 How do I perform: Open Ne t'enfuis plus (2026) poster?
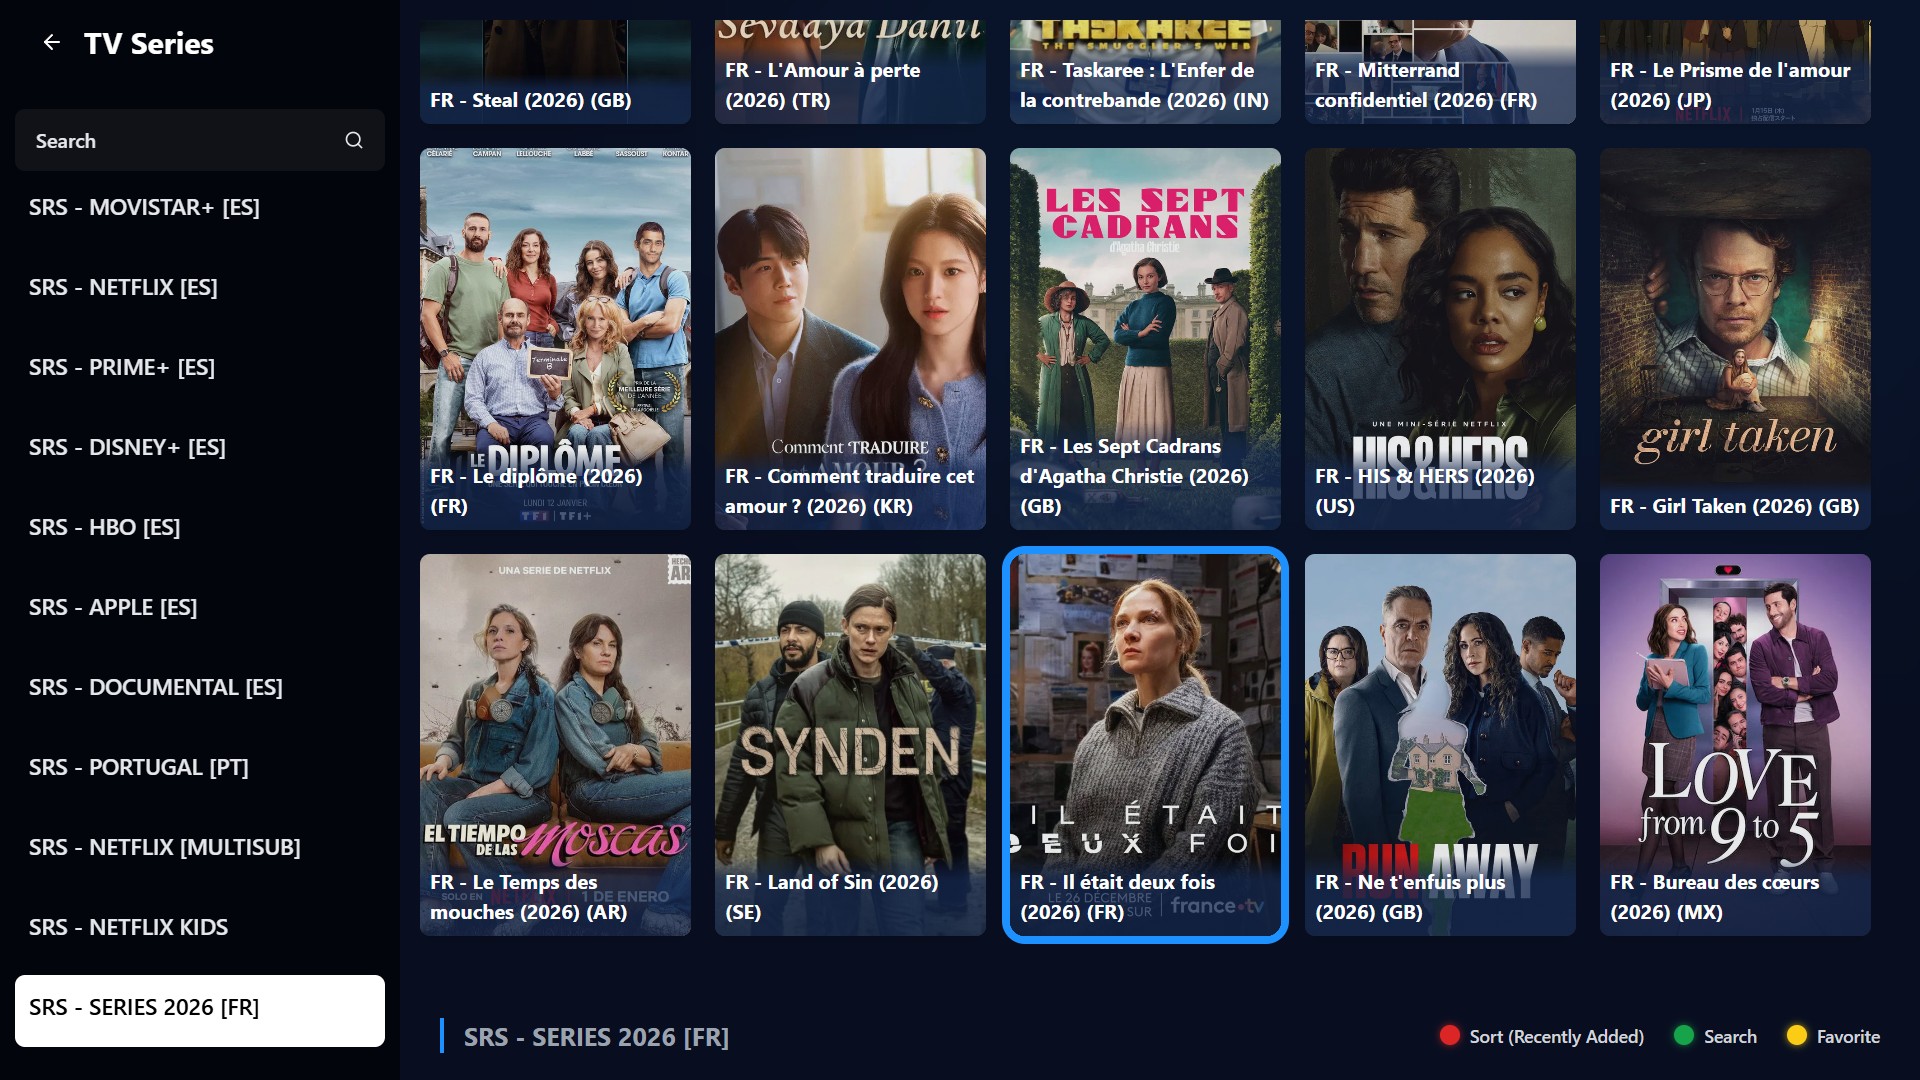1440,745
